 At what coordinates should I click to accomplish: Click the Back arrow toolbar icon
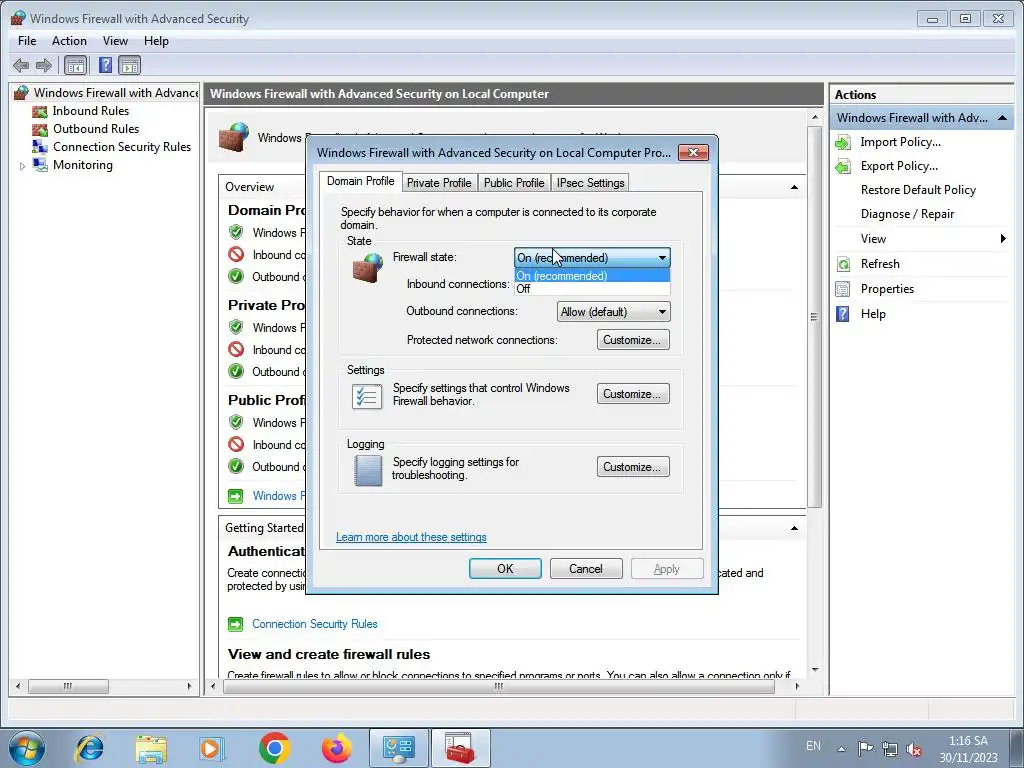point(21,65)
